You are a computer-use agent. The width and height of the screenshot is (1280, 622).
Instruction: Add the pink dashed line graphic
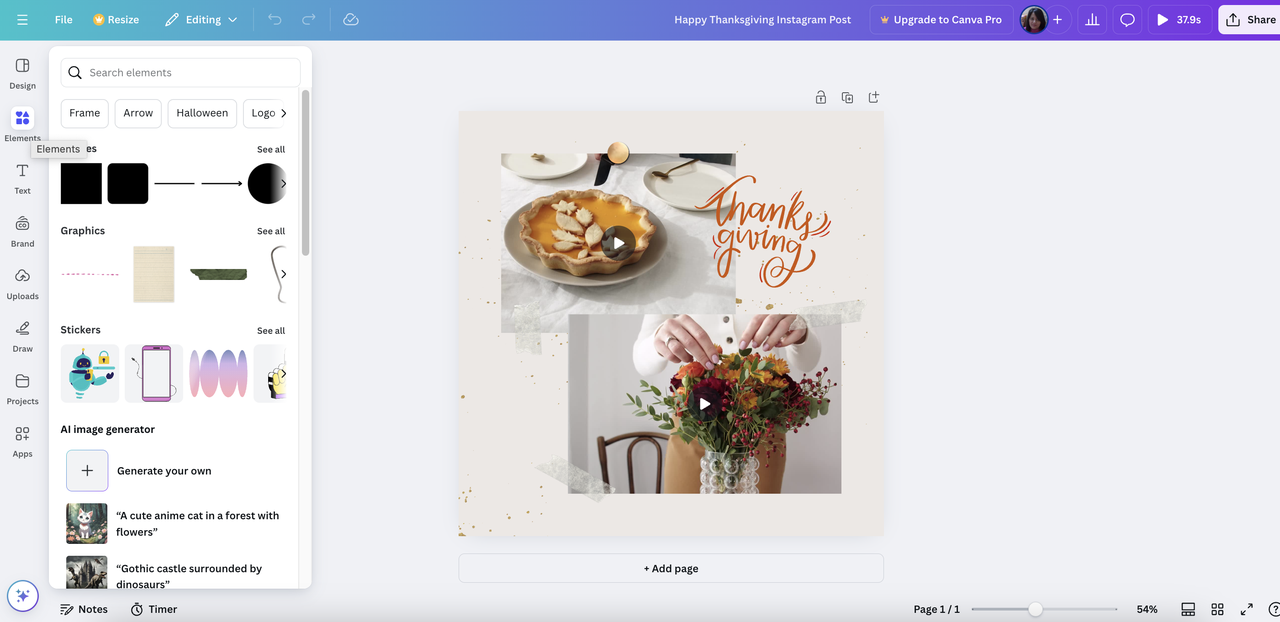90,274
